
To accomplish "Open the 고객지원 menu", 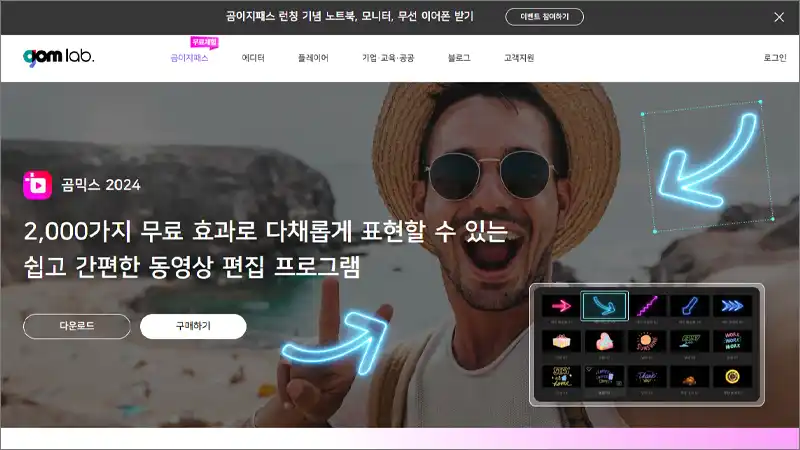I will (x=519, y=58).
